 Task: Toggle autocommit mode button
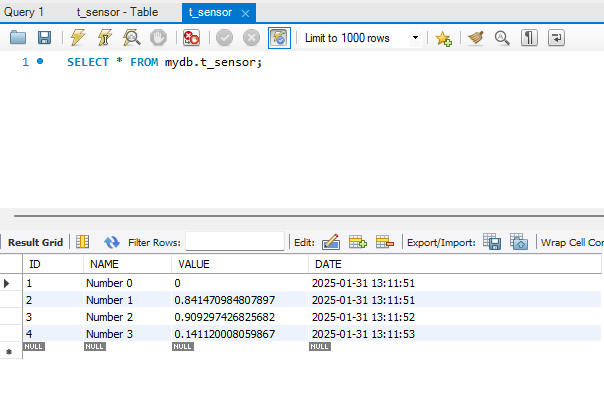[279, 38]
